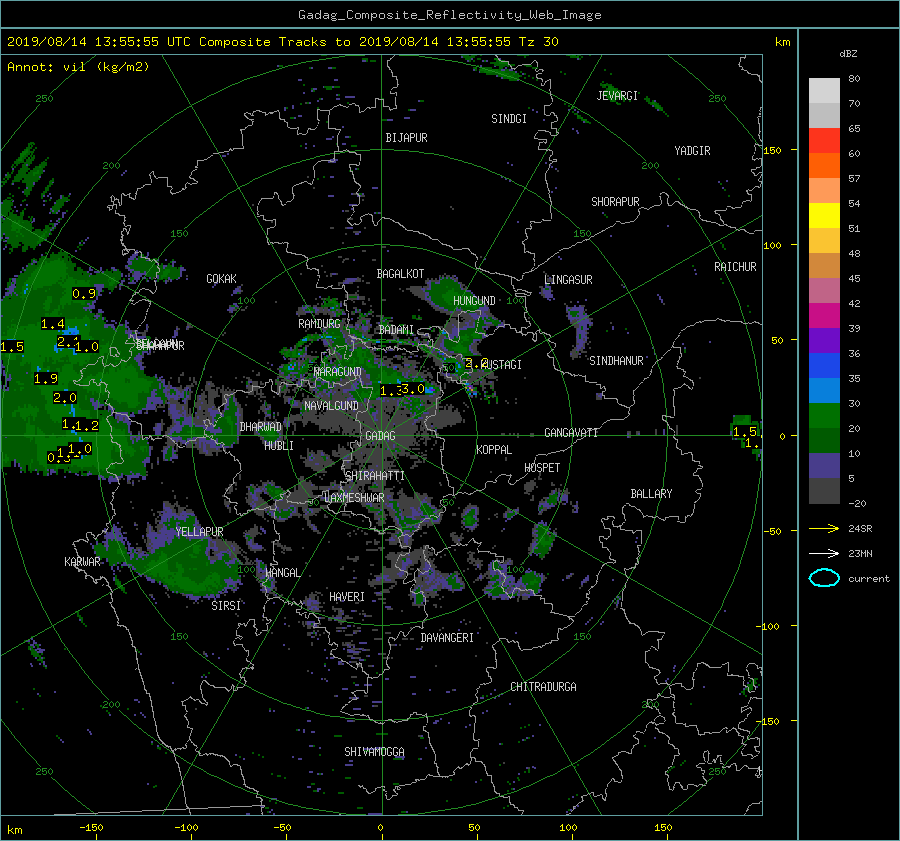Click the RAICHUR city label

(x=735, y=267)
